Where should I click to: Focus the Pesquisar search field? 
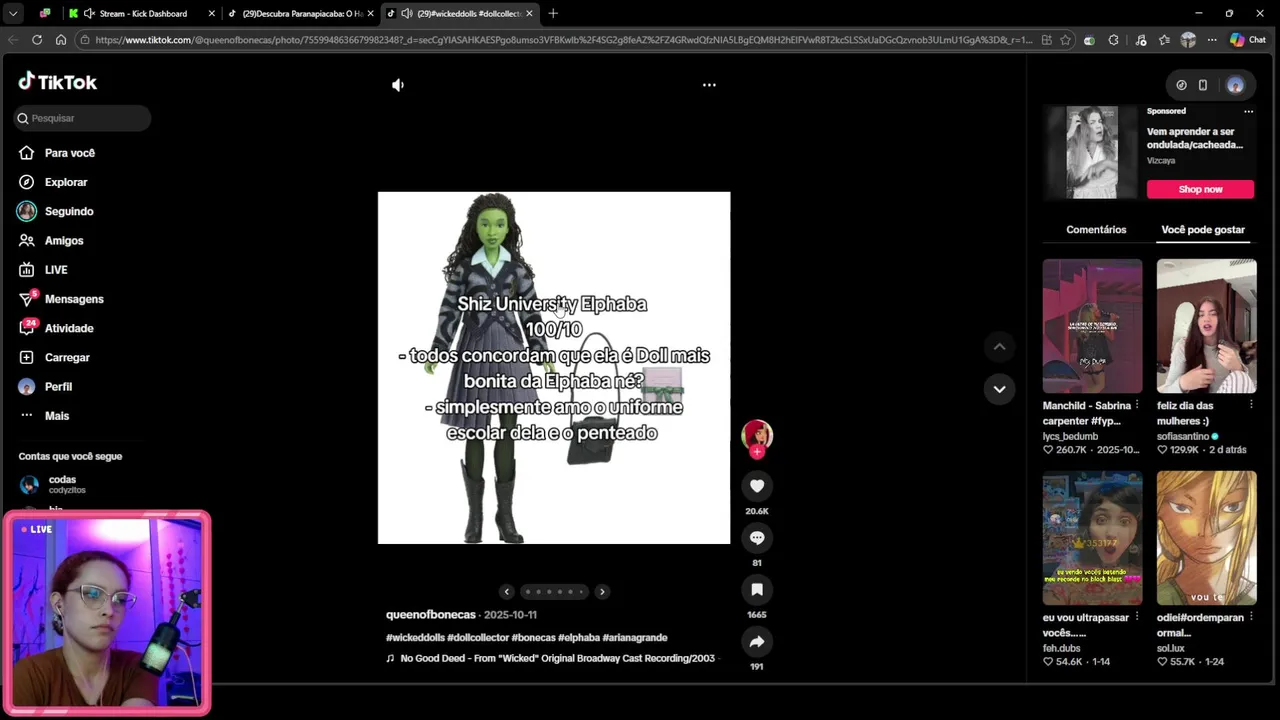83,118
